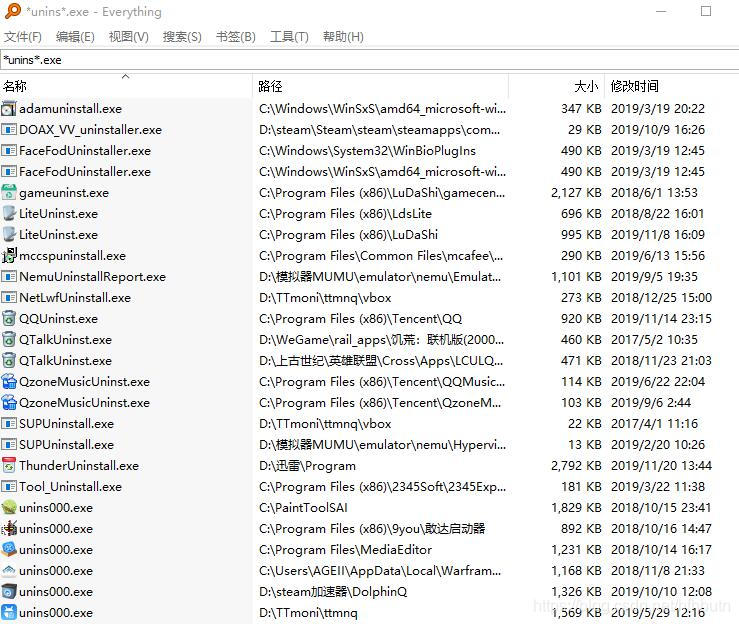This screenshot has height=624, width=739.
Task: Click the adamuninstall.exe file icon
Action: 8,109
